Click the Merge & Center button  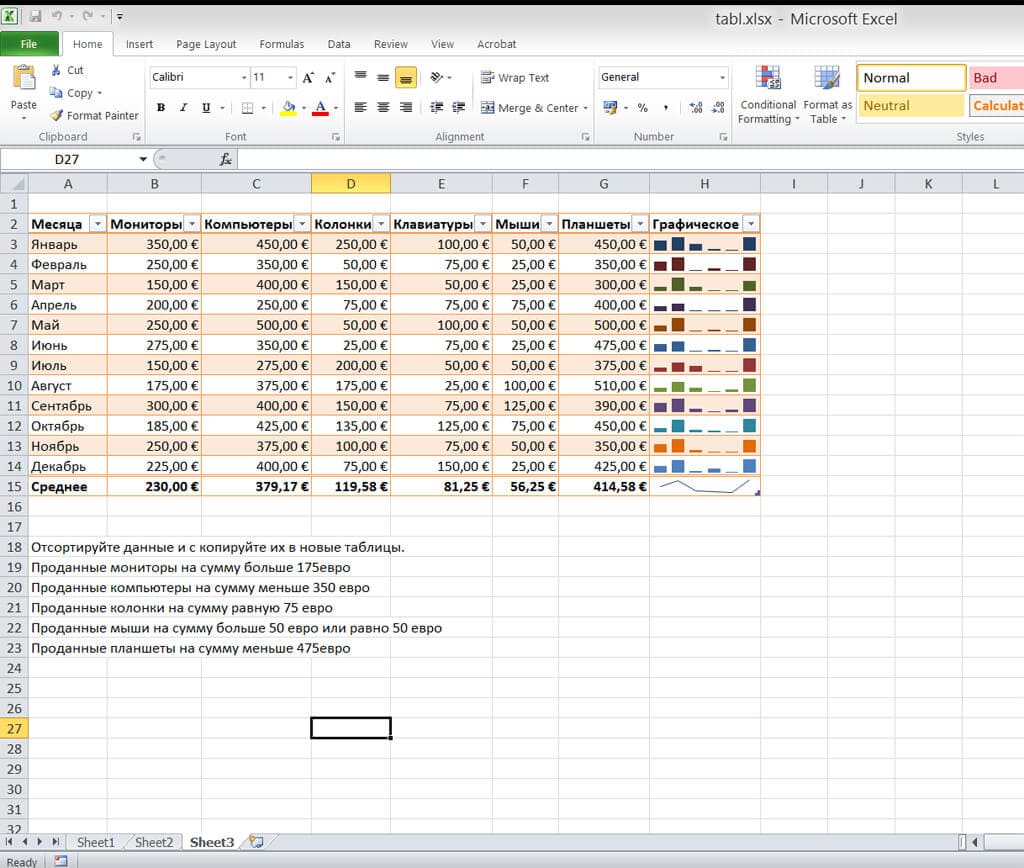tap(531, 108)
